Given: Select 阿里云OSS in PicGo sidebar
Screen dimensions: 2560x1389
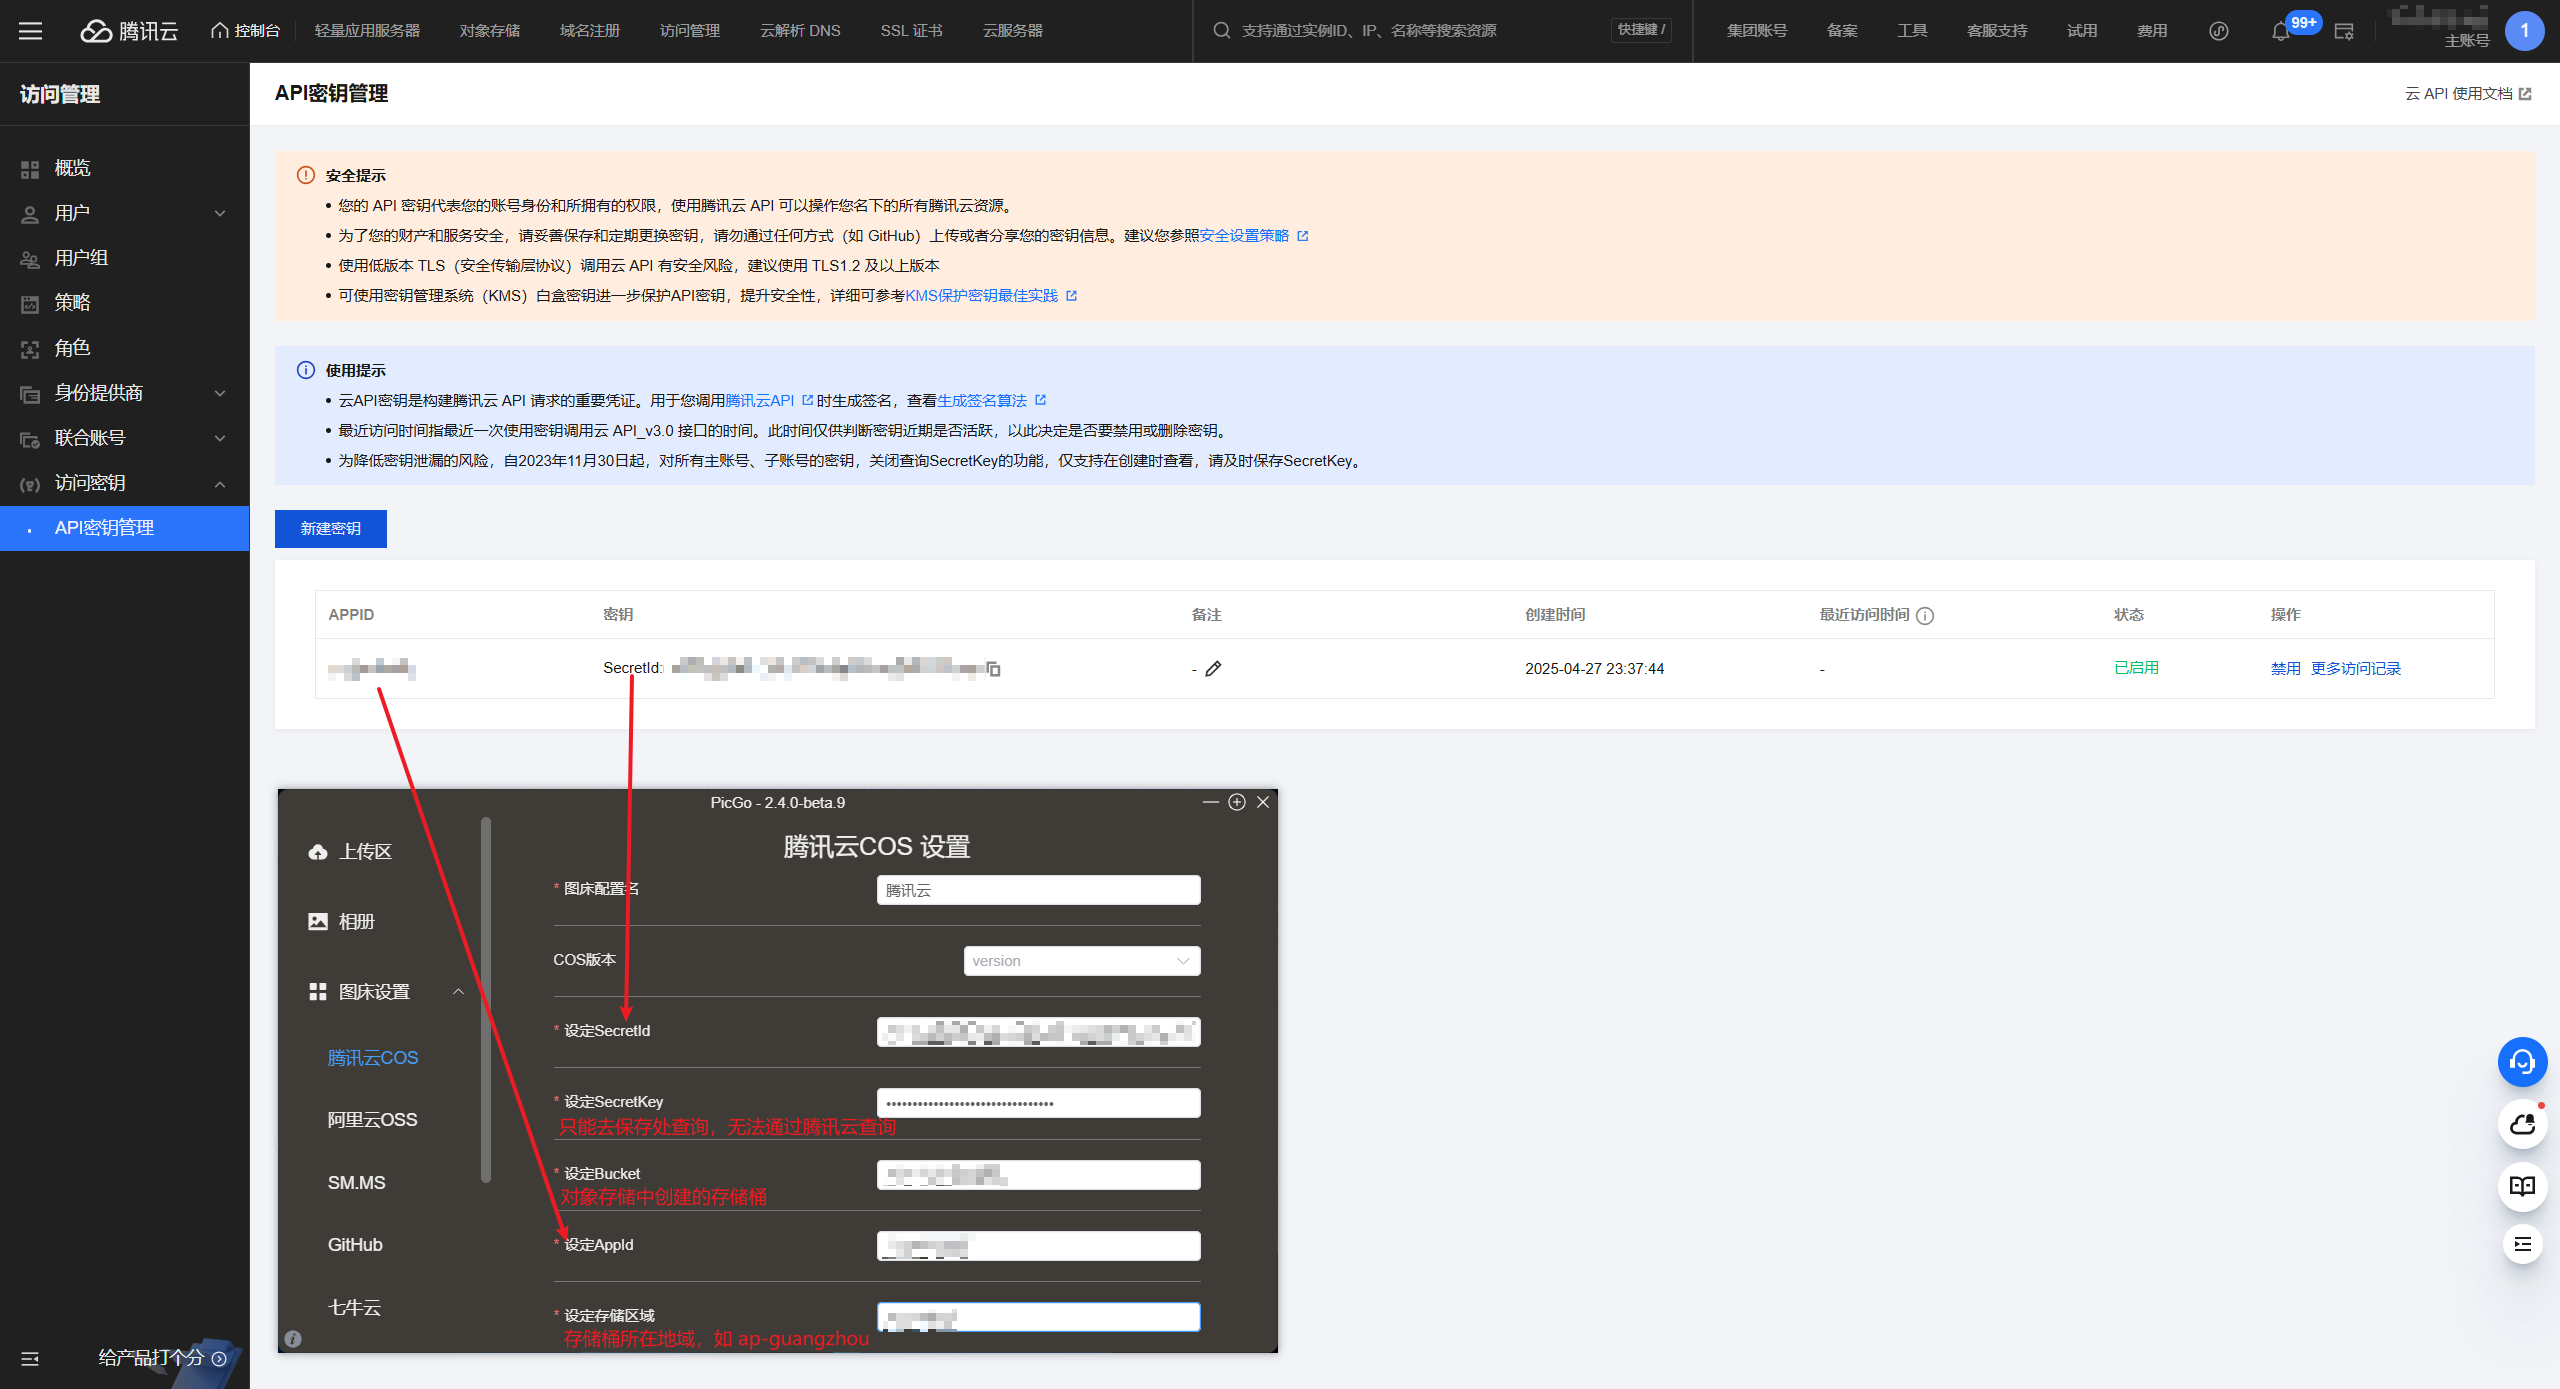Looking at the screenshot, I should 372,1120.
